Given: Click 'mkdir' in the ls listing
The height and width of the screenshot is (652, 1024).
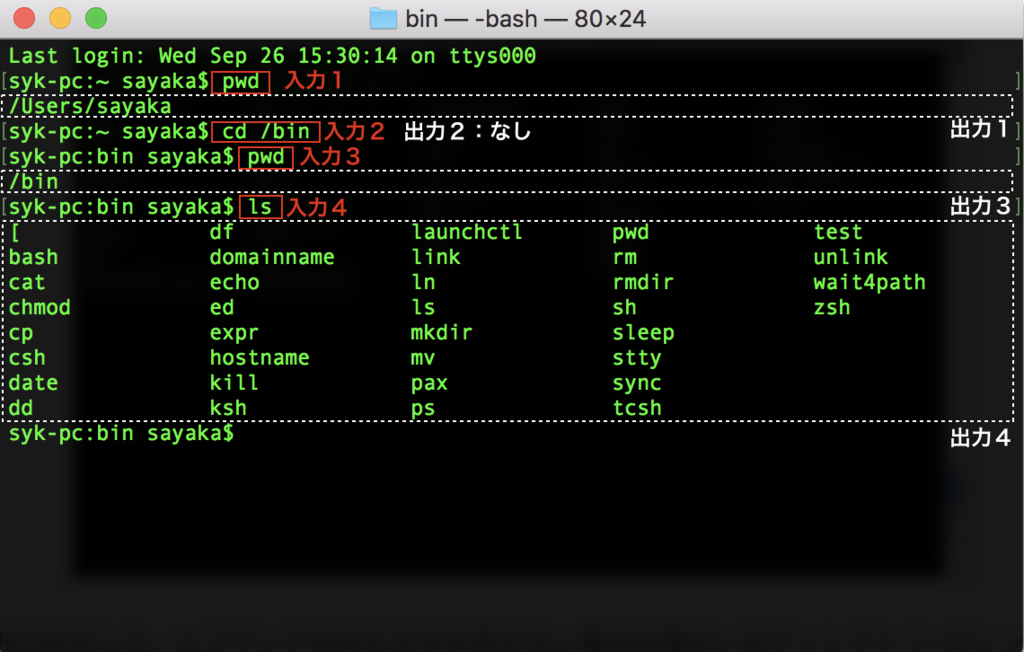Looking at the screenshot, I should 441,333.
